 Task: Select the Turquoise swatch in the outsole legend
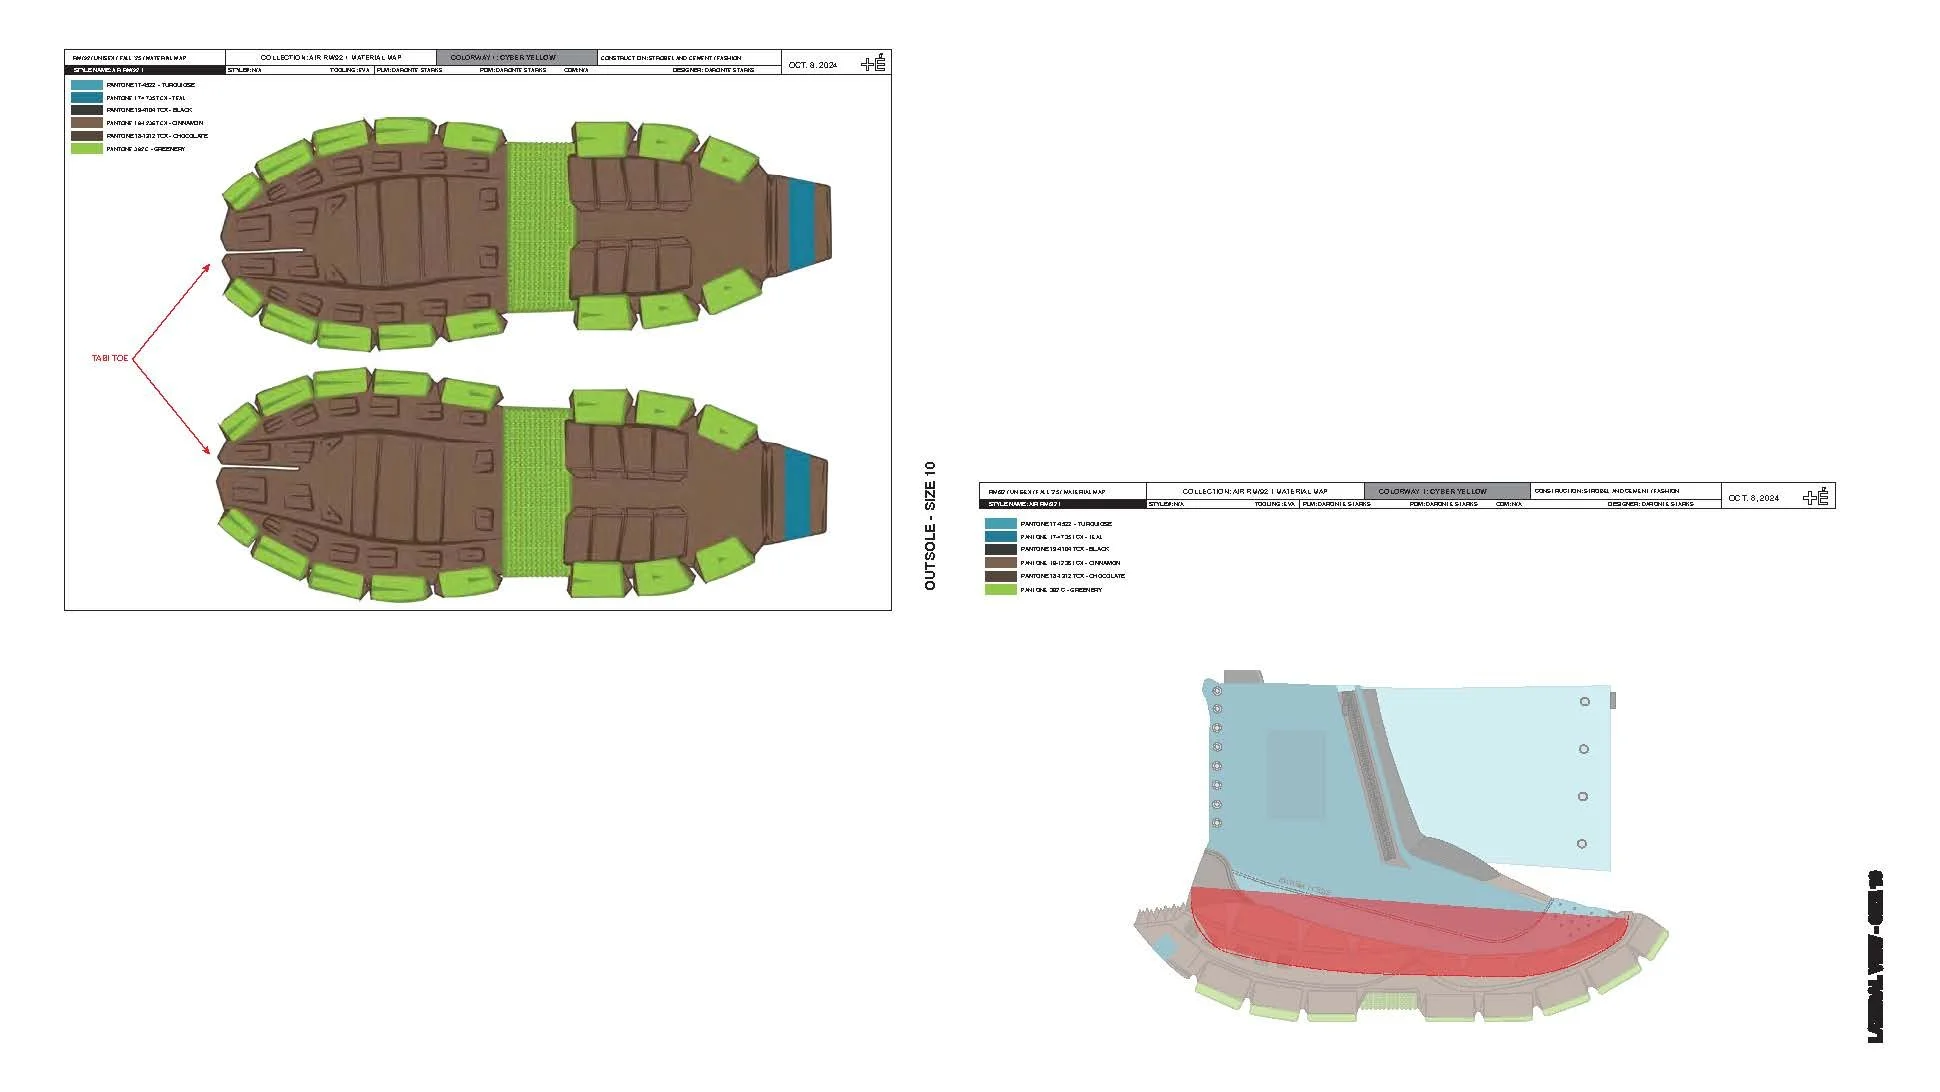pos(86,85)
